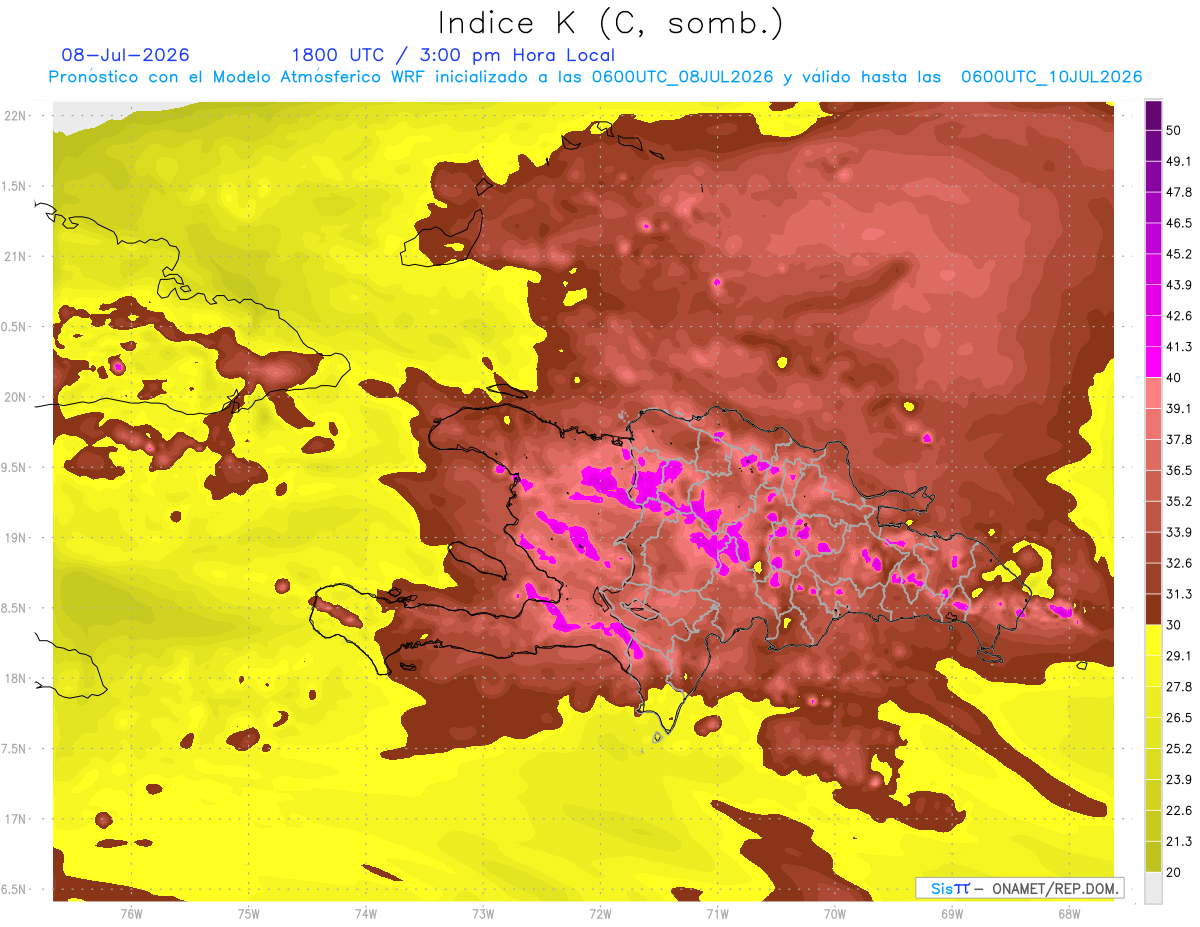Click the color scale value '23.9'
Image resolution: width=1200 pixels, height=927 pixels.
[1179, 780]
